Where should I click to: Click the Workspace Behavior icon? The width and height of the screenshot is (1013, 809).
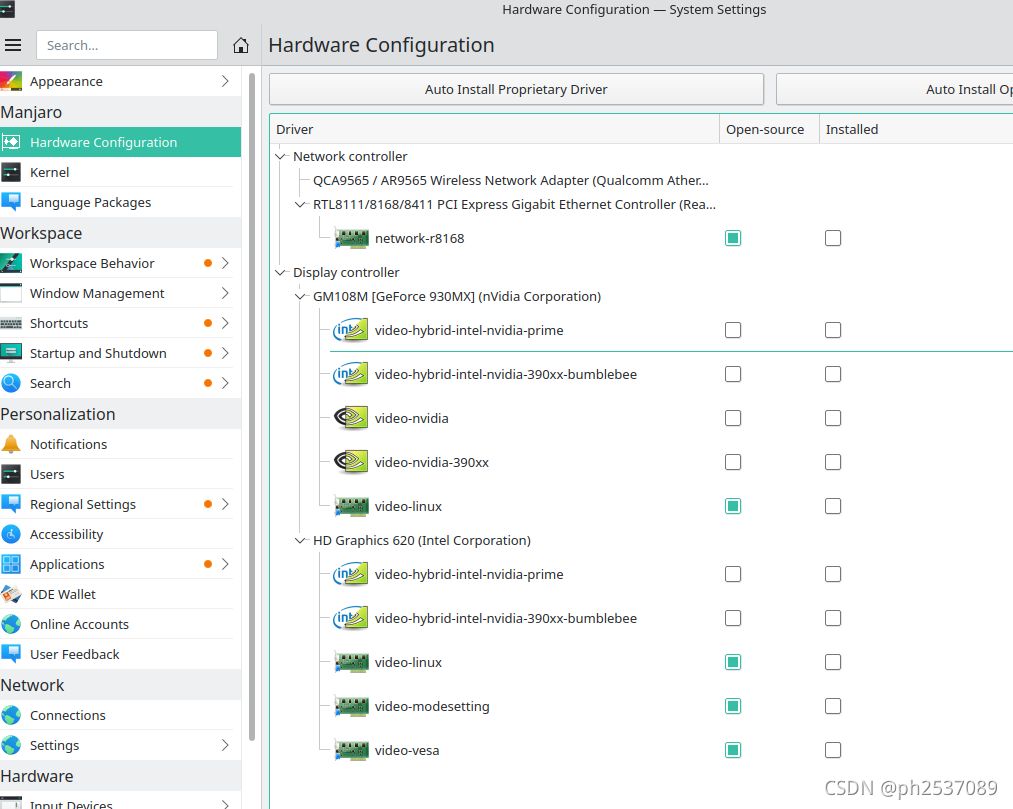coord(11,263)
